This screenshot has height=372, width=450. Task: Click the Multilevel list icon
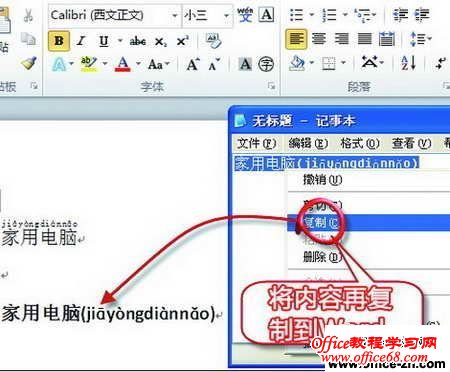tap(362, 15)
